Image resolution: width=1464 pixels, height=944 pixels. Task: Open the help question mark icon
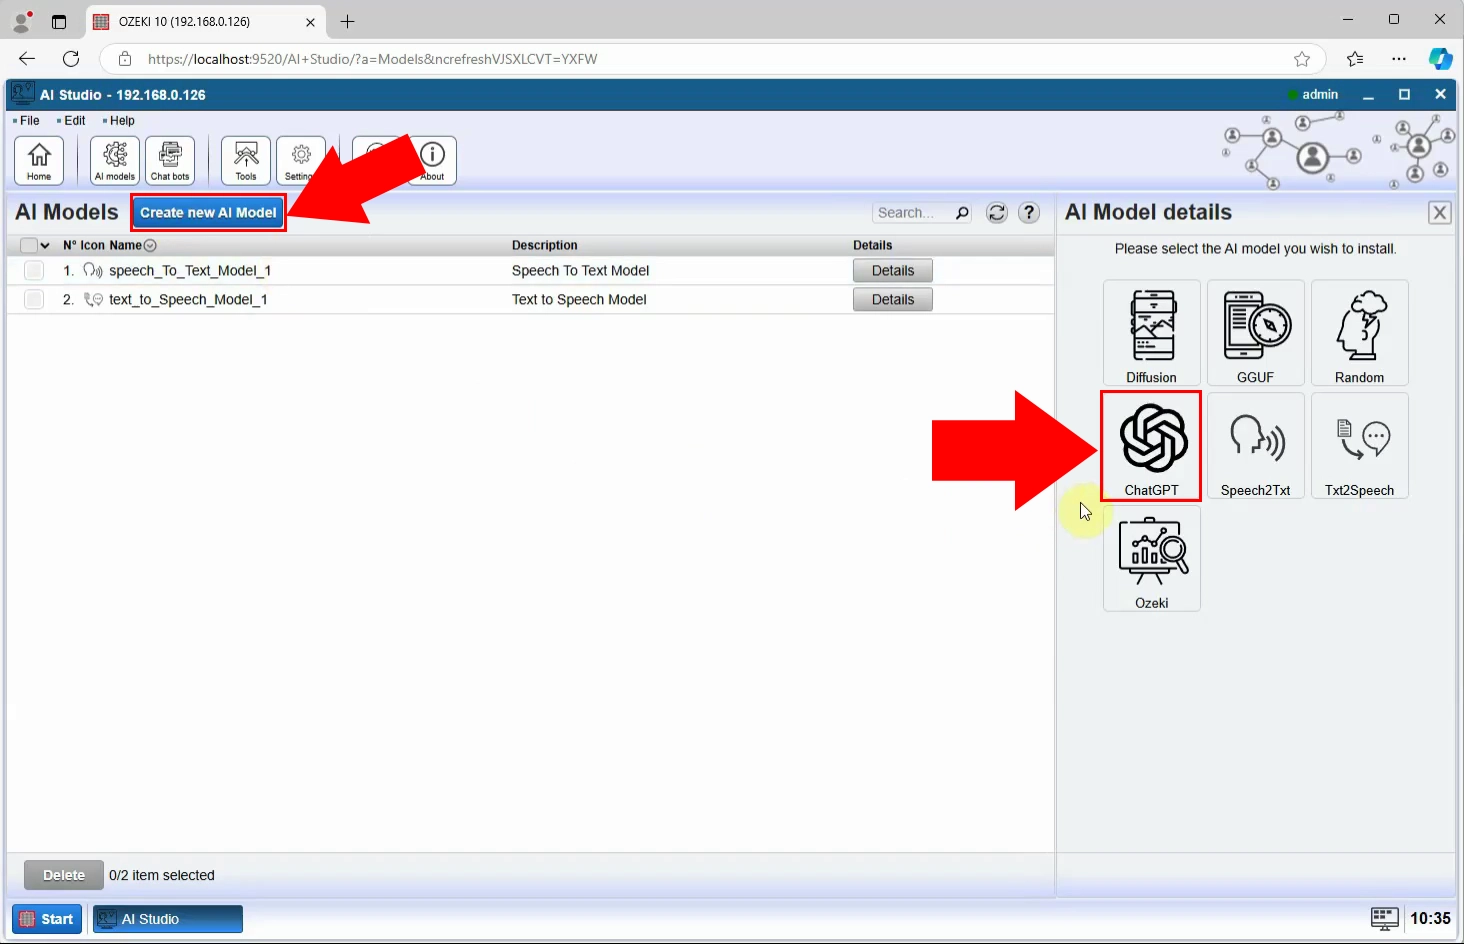click(1029, 213)
